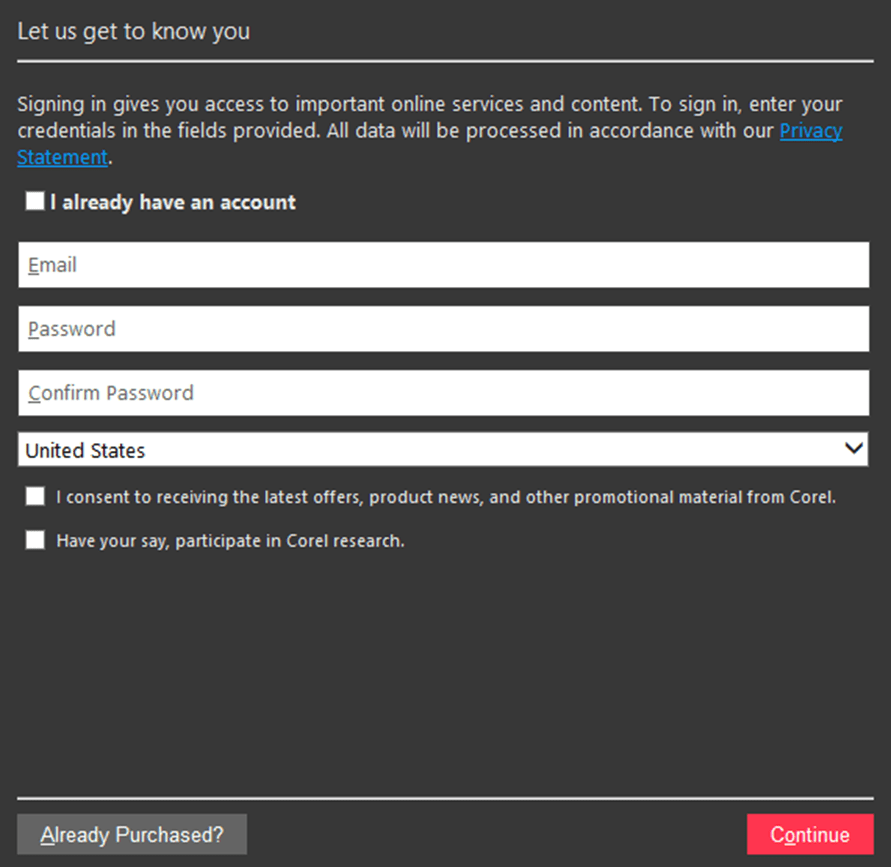This screenshot has width=891, height=867.
Task: Focus the Email input field
Action: [443, 265]
